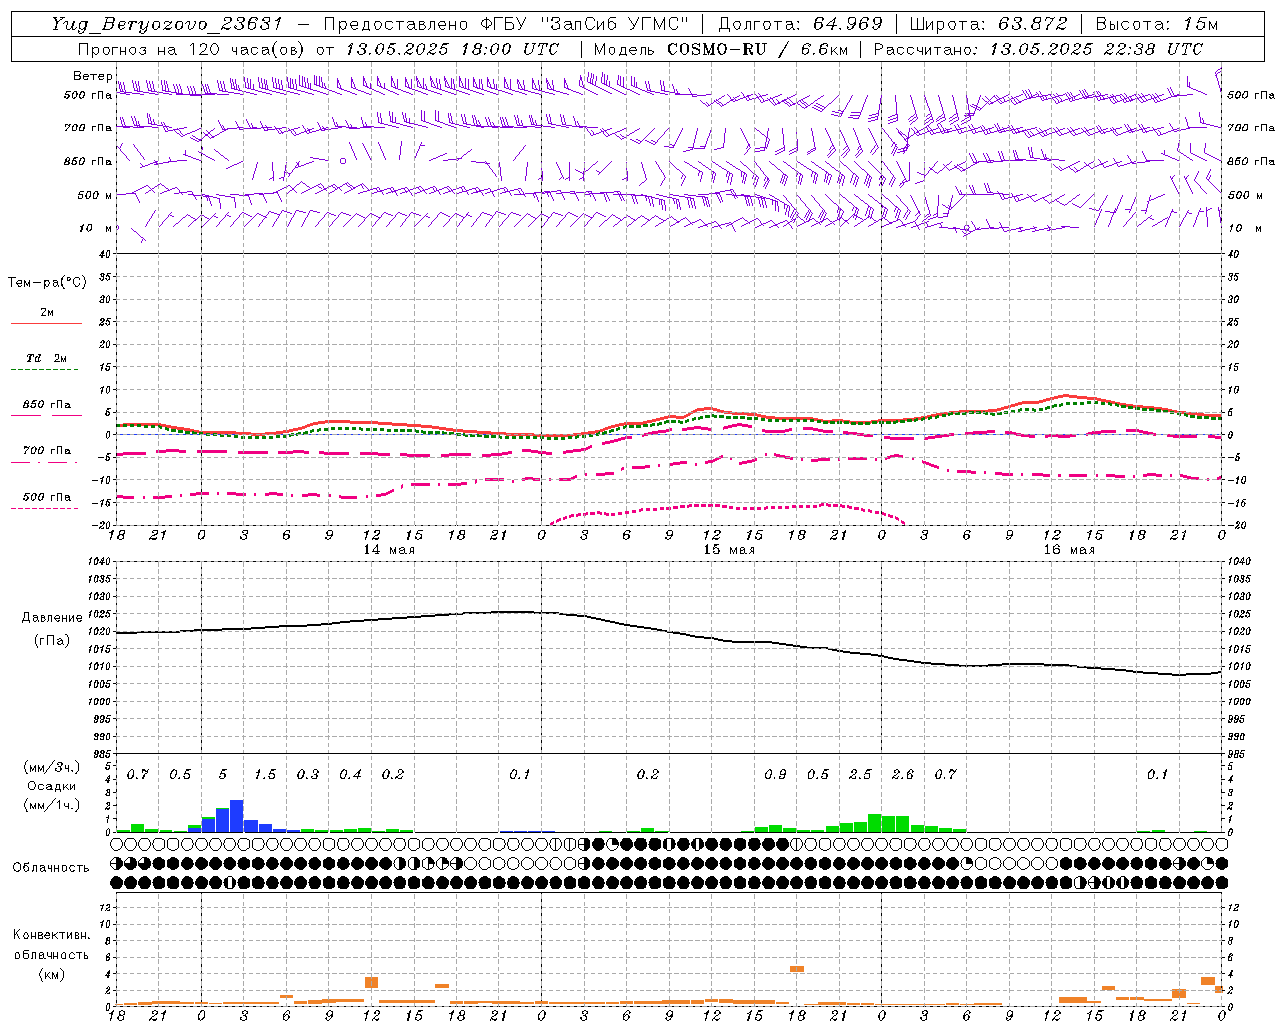Click the Рассчитано: 13.05.2025 22:38 UTC timestamp
This screenshot has width=1280, height=1024.
pyautogui.click(x=1038, y=49)
